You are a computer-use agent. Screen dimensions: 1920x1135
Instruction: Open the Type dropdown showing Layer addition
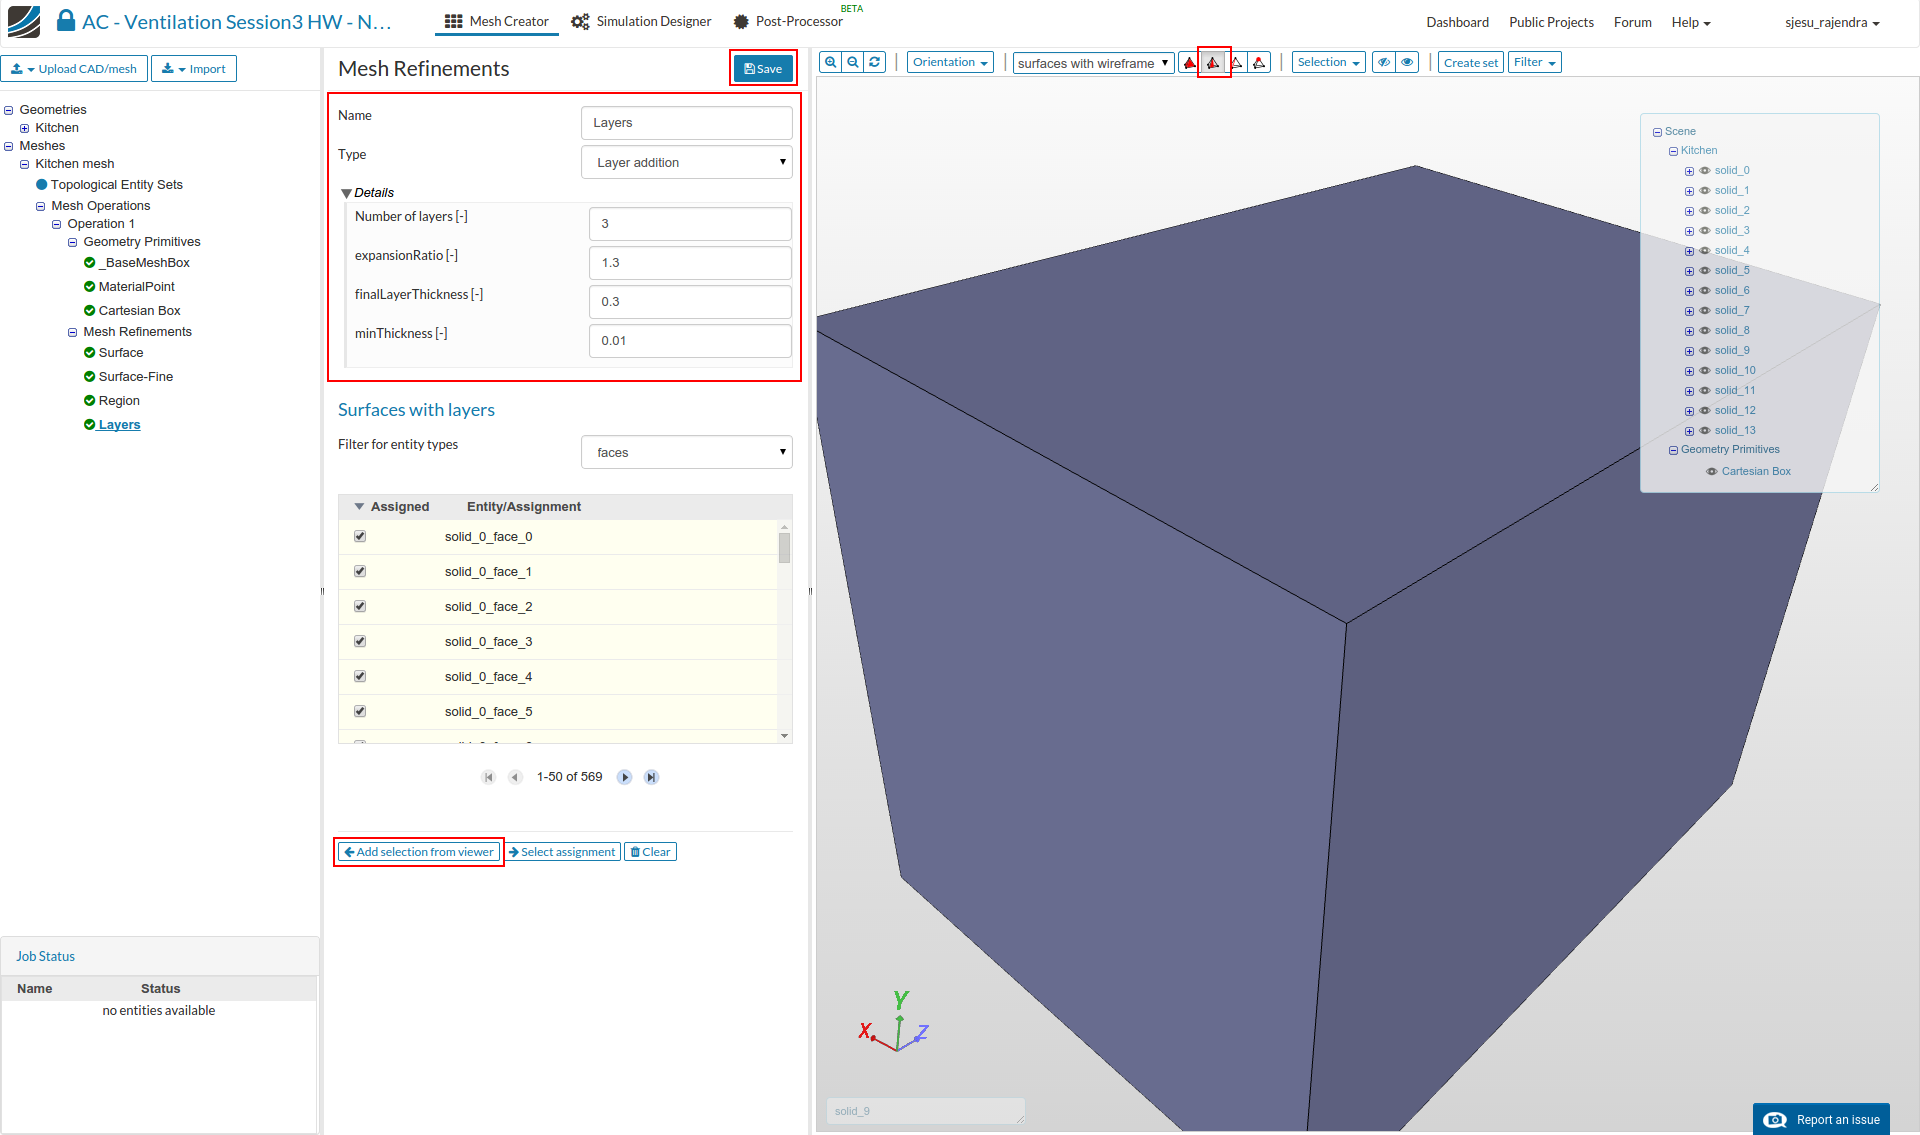click(x=687, y=162)
